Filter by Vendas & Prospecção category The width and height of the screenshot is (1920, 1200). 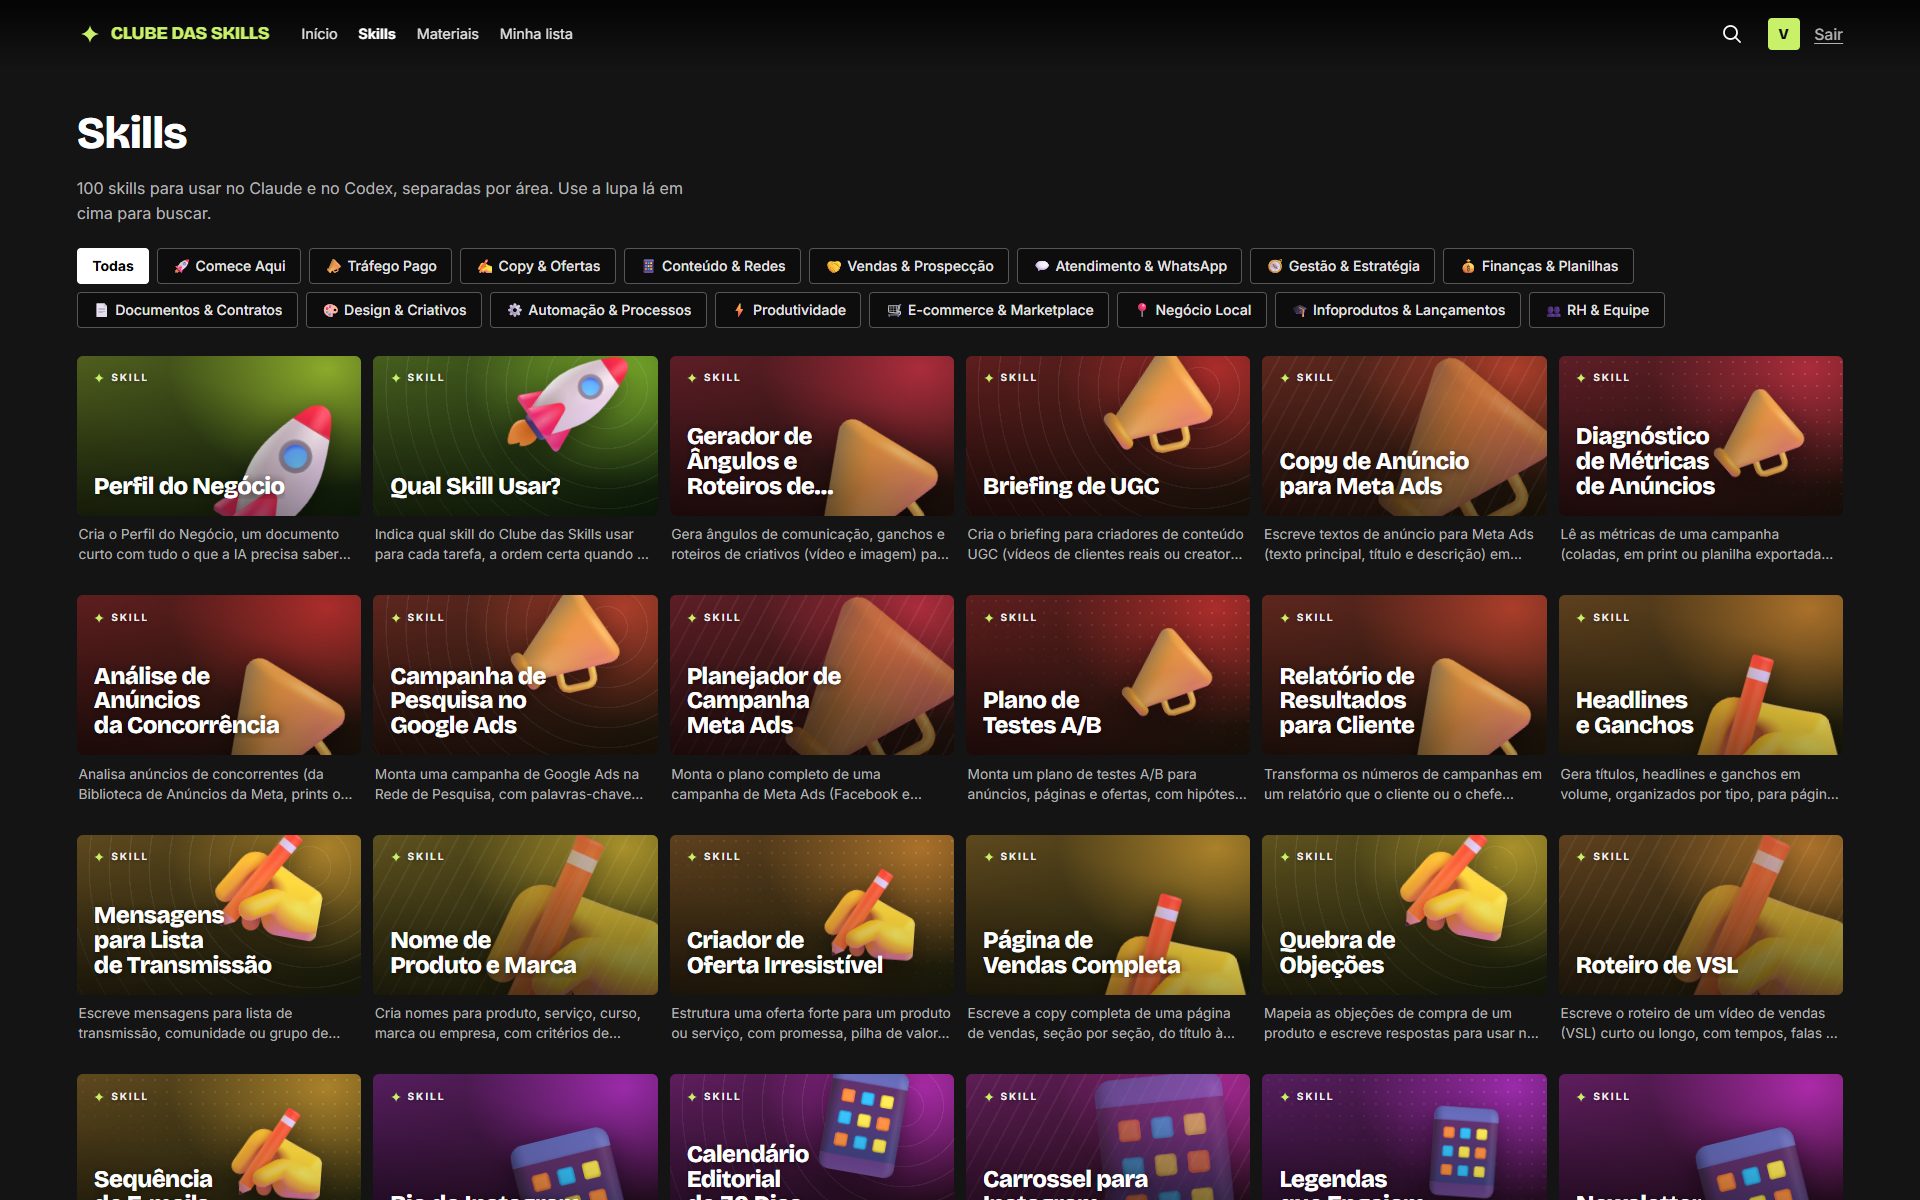tap(909, 266)
